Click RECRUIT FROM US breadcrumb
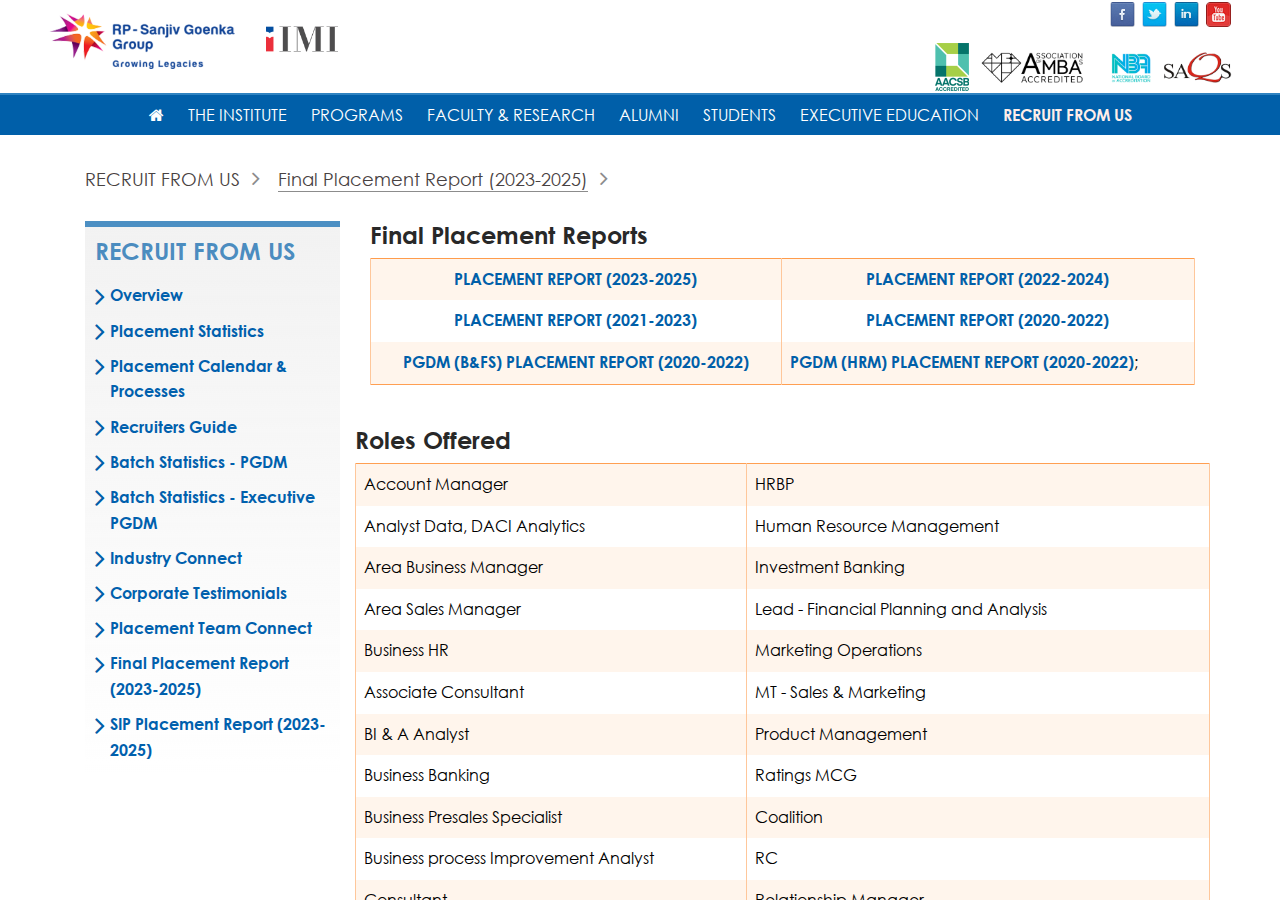 point(162,180)
